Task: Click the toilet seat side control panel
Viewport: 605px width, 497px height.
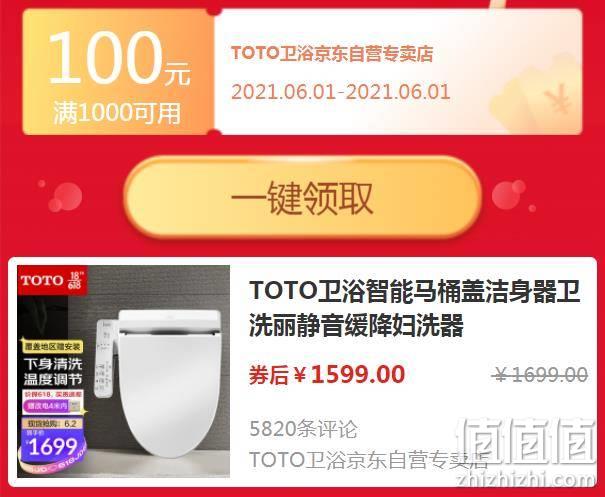Action: pyautogui.click(x=105, y=358)
